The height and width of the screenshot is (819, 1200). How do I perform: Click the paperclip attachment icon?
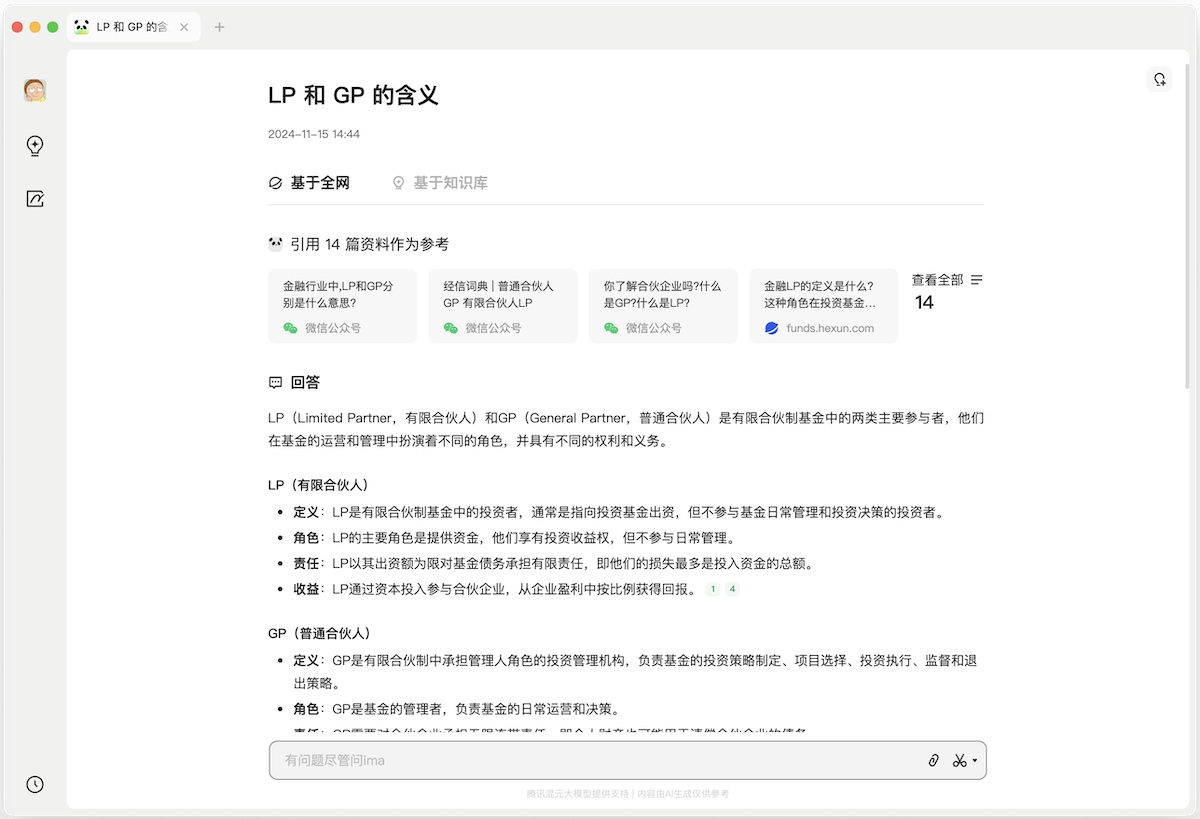pyautogui.click(x=933, y=761)
